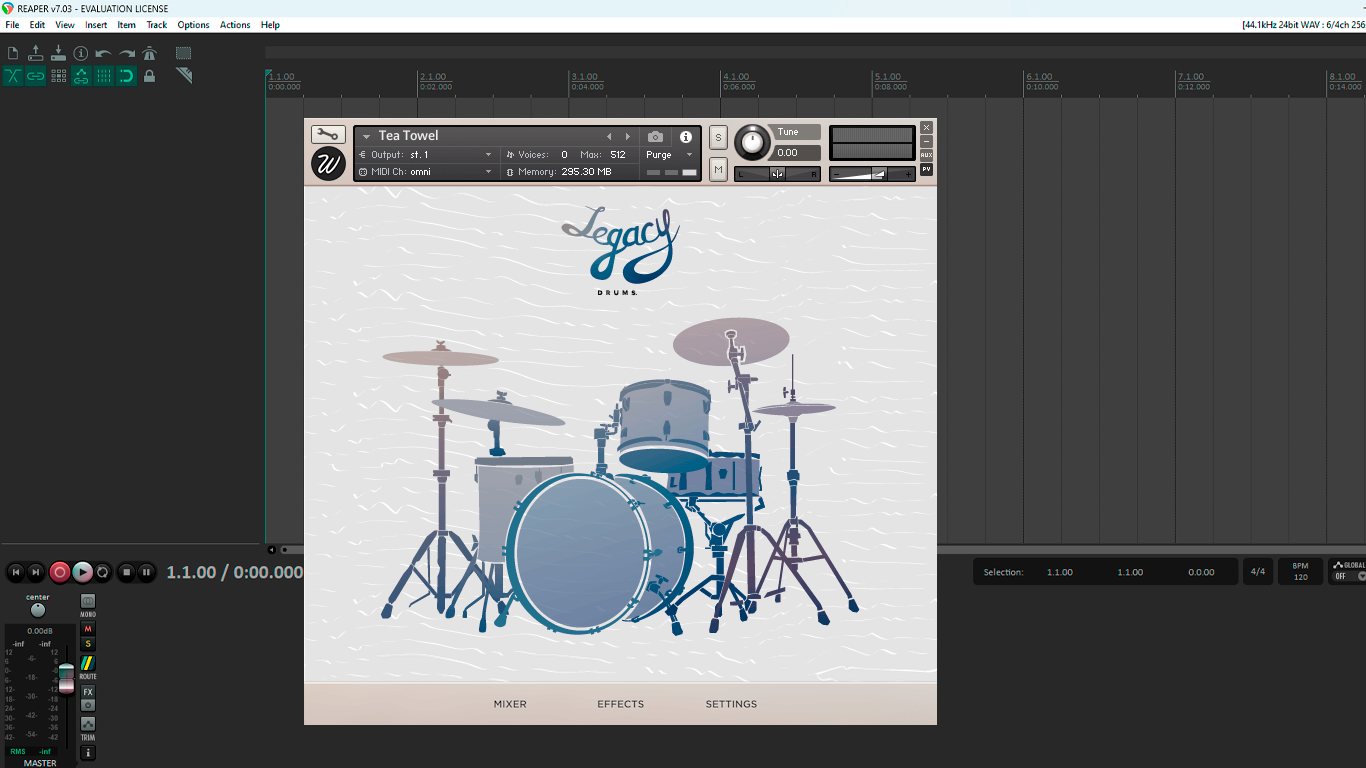Viewport: 1366px width, 768px height.
Task: Open the Purge dropdown menu
Action: 669,155
